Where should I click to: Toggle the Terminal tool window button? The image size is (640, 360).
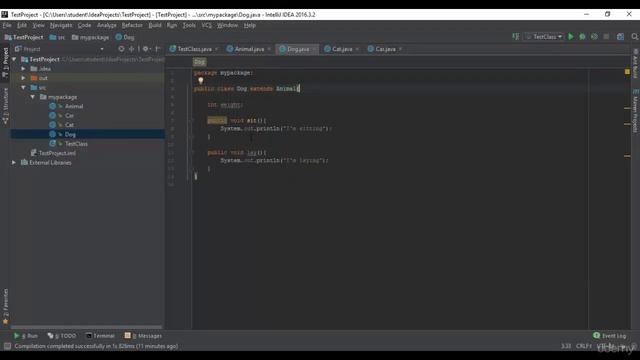click(100, 336)
